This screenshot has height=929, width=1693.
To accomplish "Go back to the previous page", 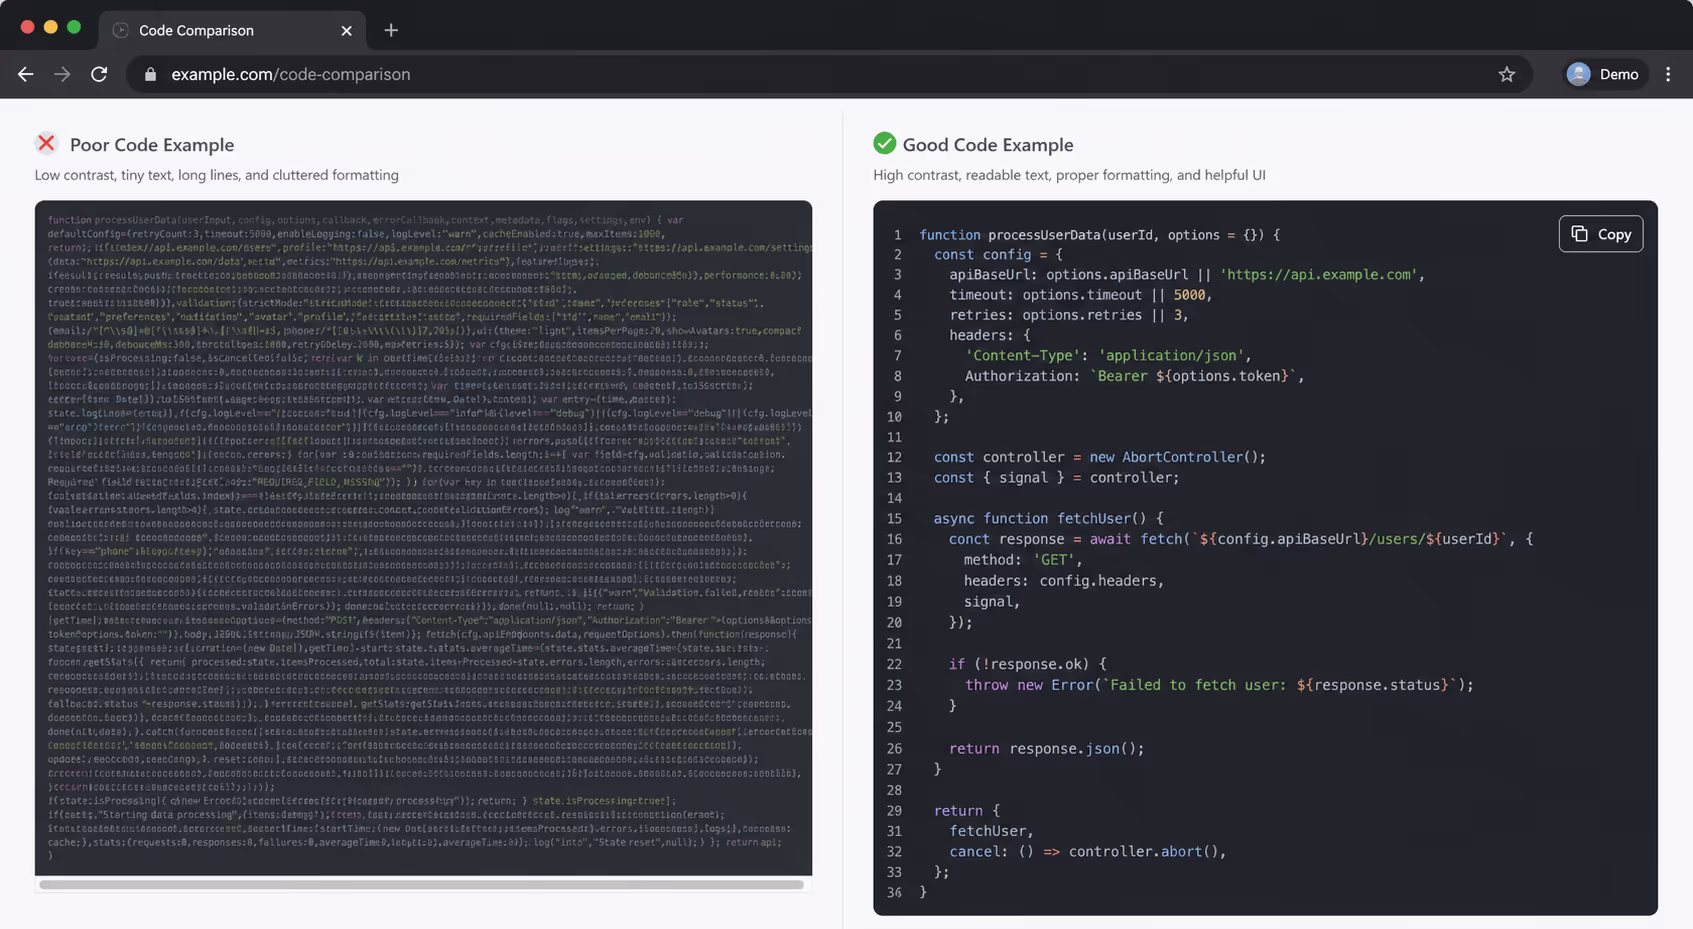I will pyautogui.click(x=26, y=74).
